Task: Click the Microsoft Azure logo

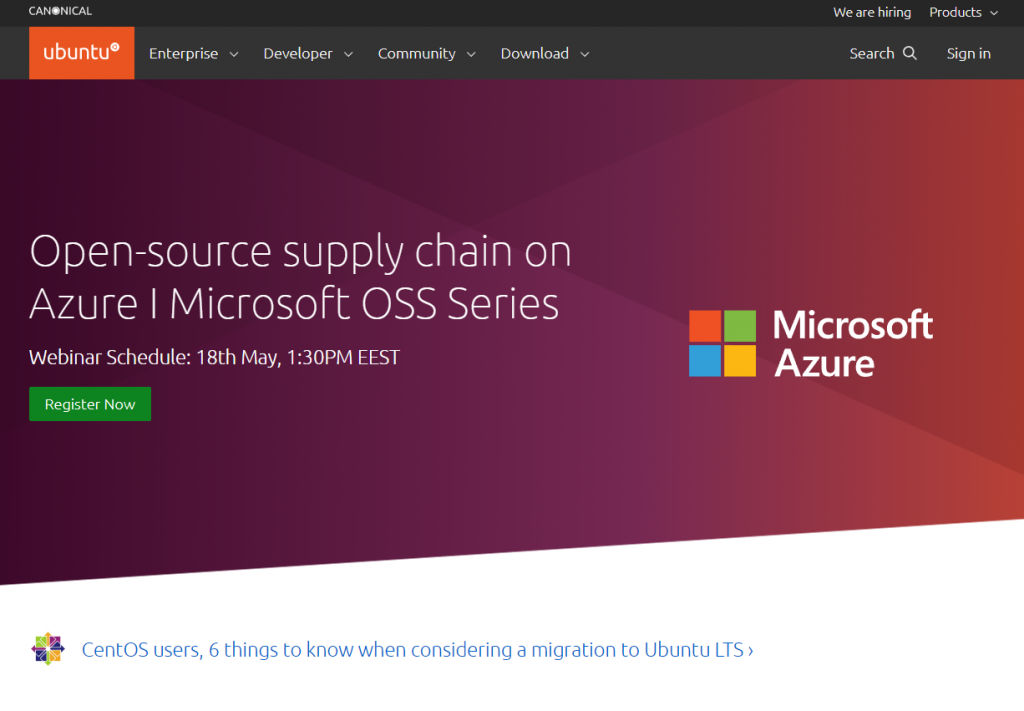Action: coord(810,343)
